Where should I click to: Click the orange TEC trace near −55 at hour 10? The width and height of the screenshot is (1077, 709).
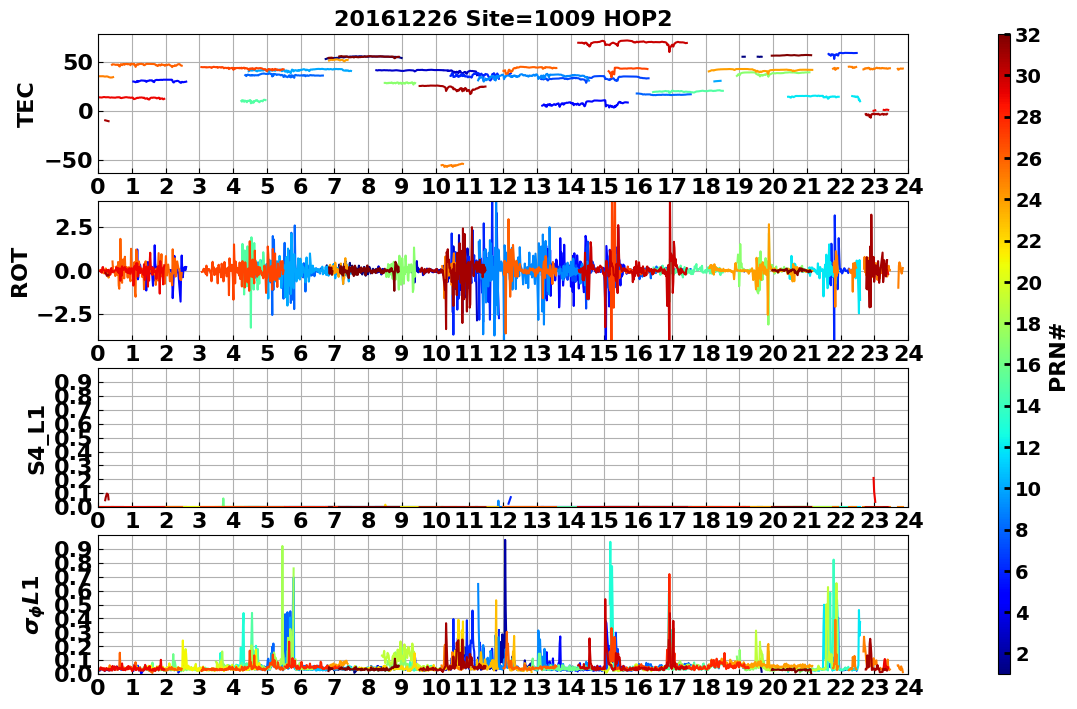(452, 165)
